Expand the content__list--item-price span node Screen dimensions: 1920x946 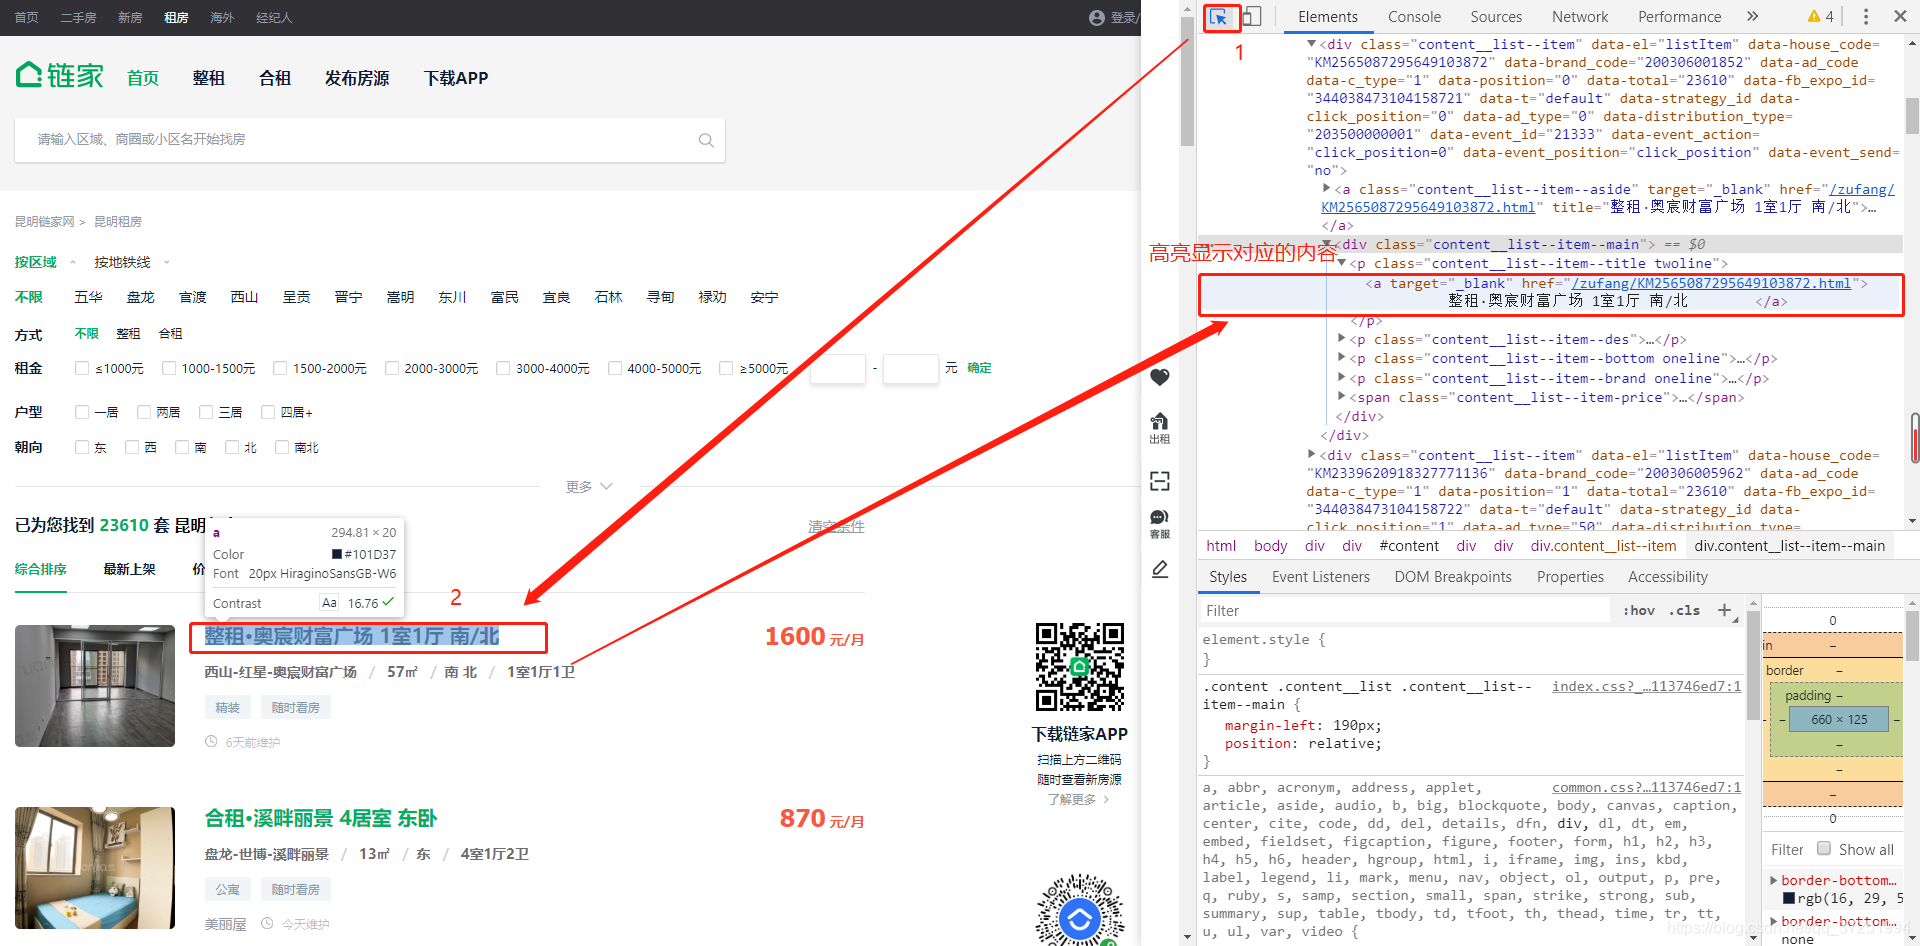1342,397
